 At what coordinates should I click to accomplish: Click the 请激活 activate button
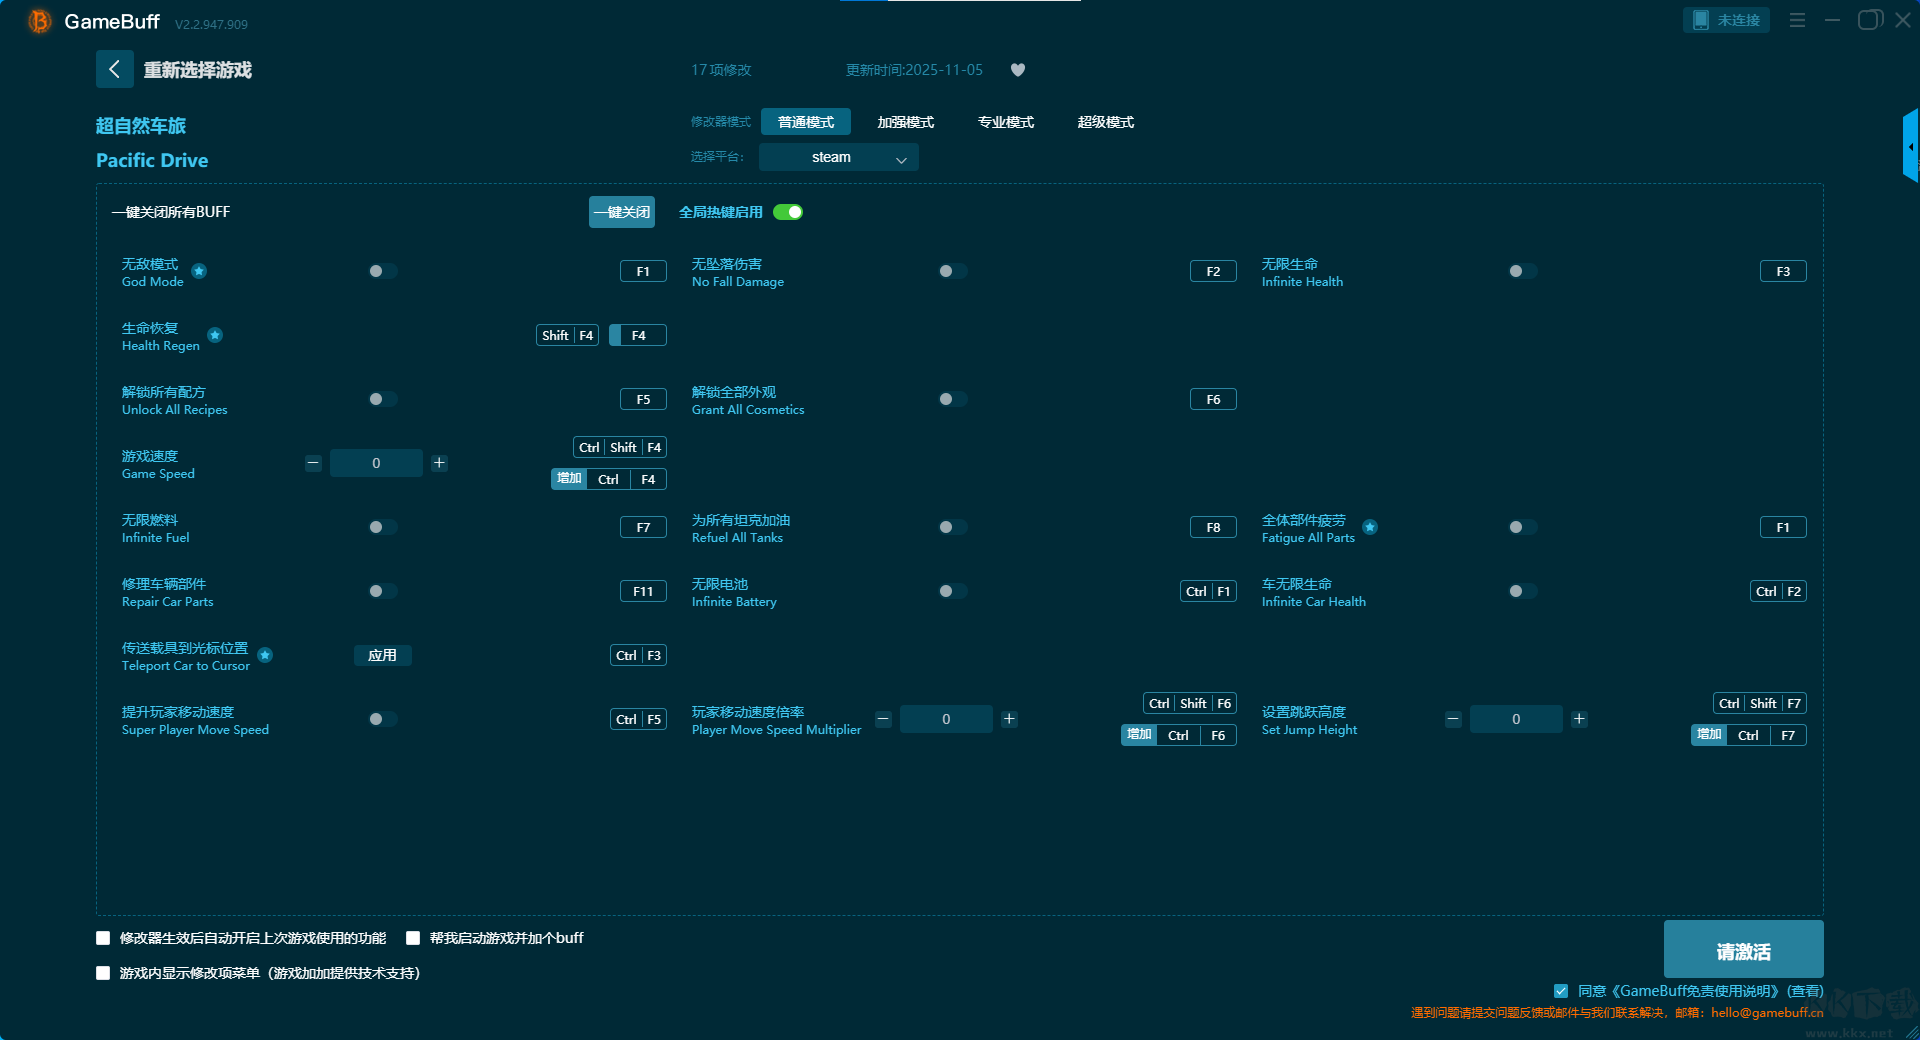pyautogui.click(x=1744, y=949)
